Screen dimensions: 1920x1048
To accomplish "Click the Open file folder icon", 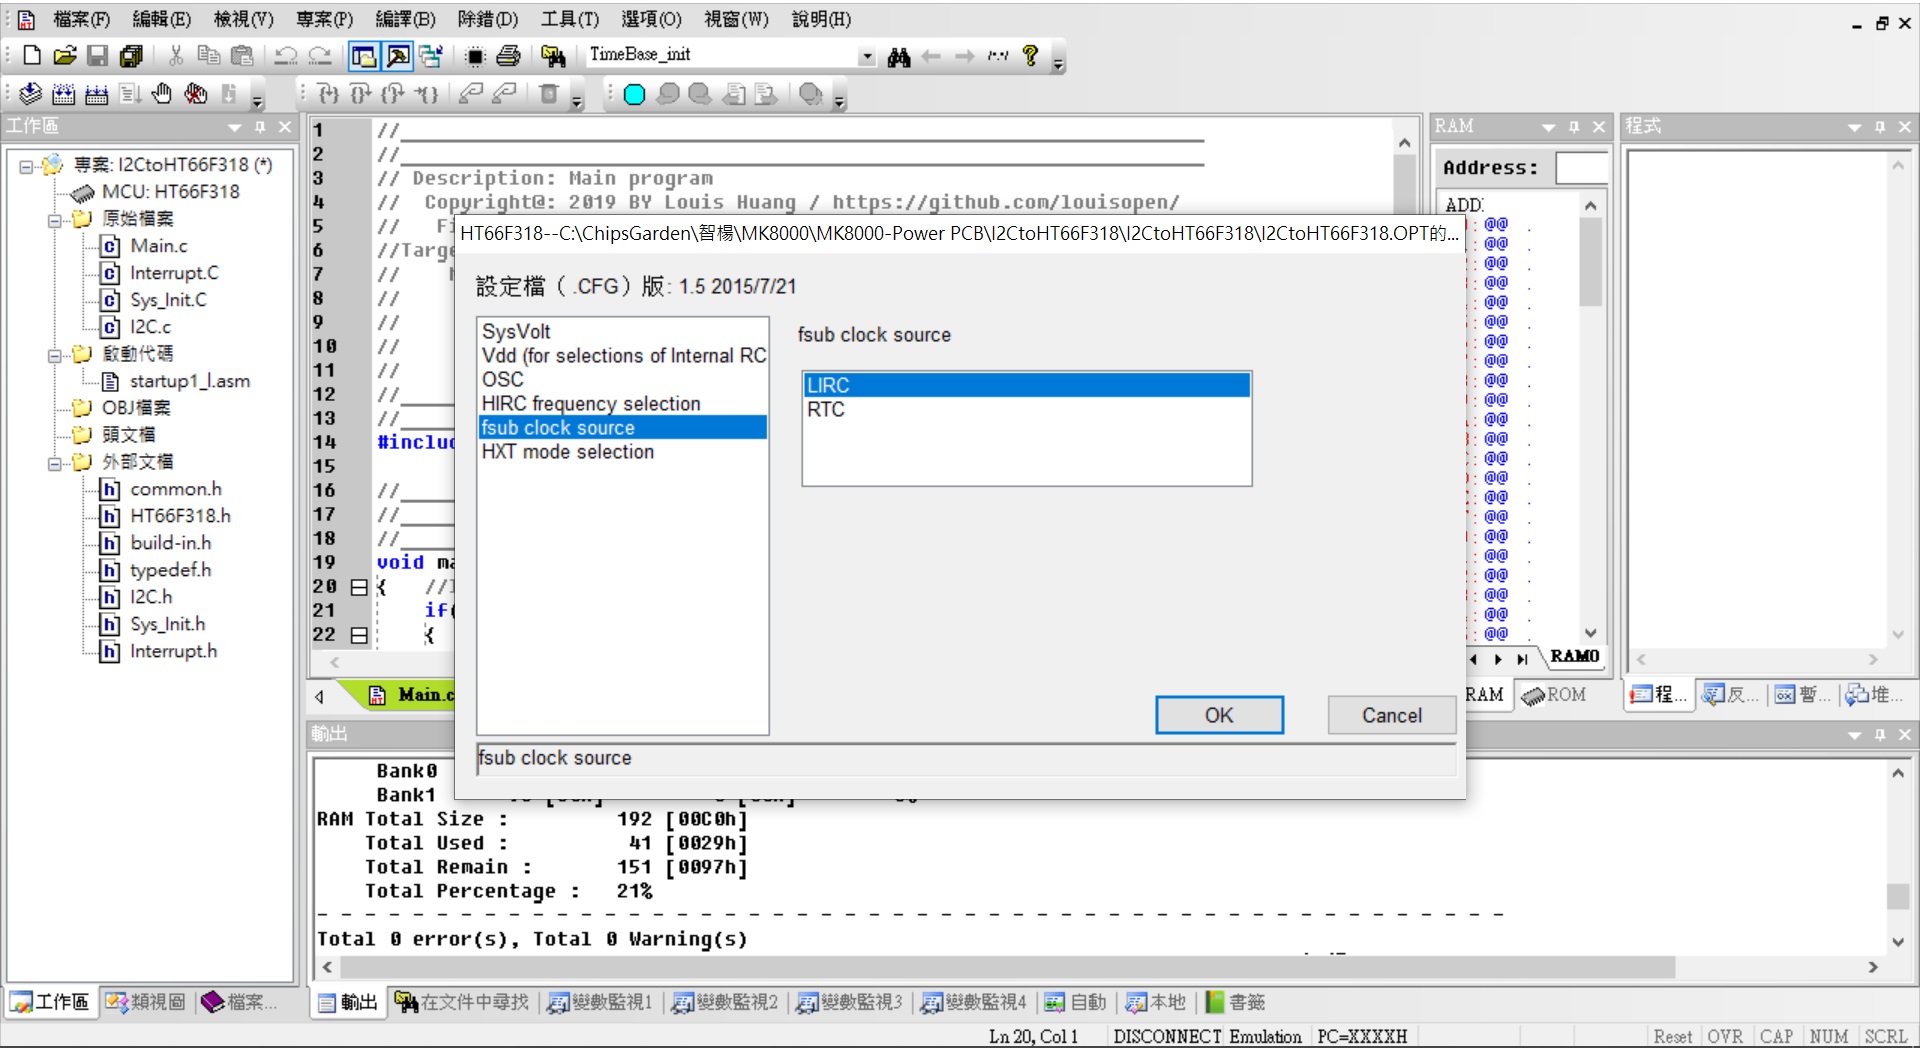I will tap(65, 56).
